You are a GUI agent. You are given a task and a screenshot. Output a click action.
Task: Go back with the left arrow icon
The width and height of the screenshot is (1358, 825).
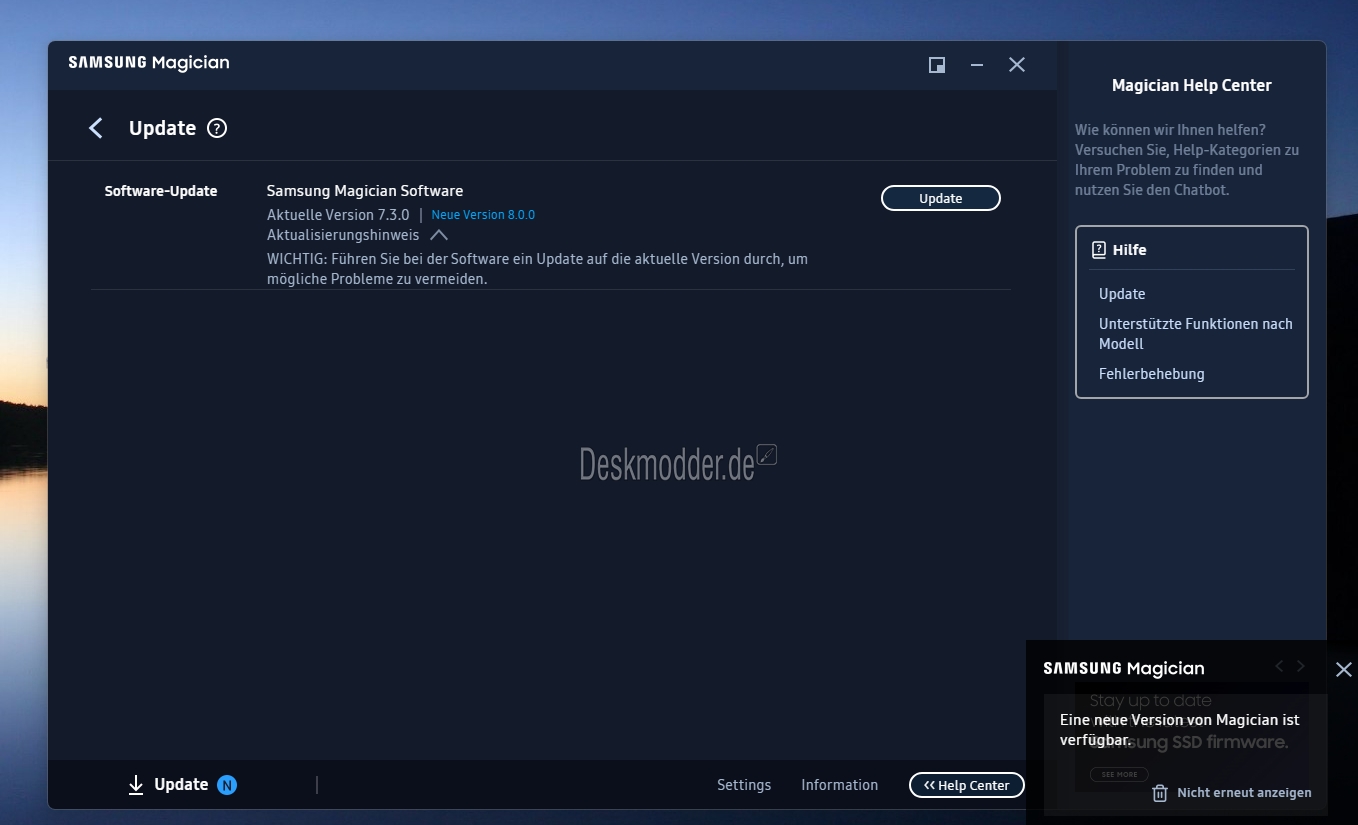pyautogui.click(x=96, y=128)
